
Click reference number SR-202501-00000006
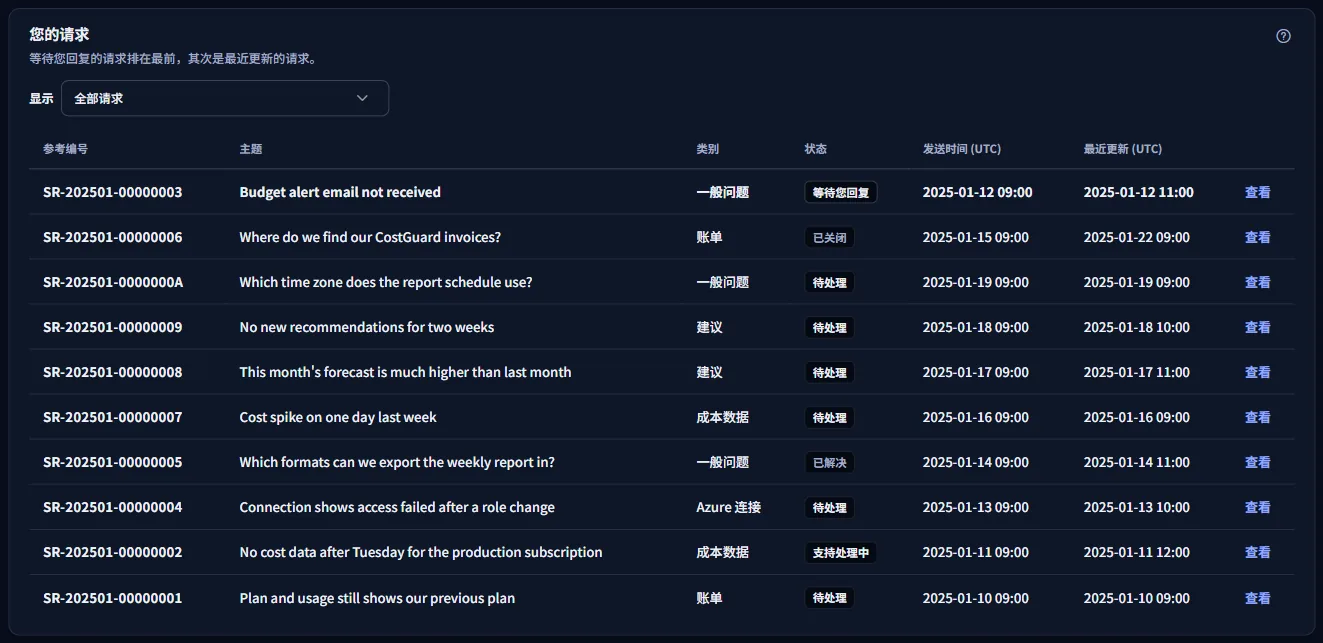(113, 237)
